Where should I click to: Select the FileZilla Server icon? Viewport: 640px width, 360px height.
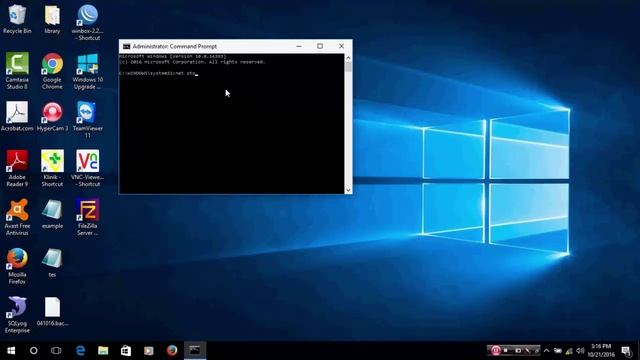tap(87, 217)
